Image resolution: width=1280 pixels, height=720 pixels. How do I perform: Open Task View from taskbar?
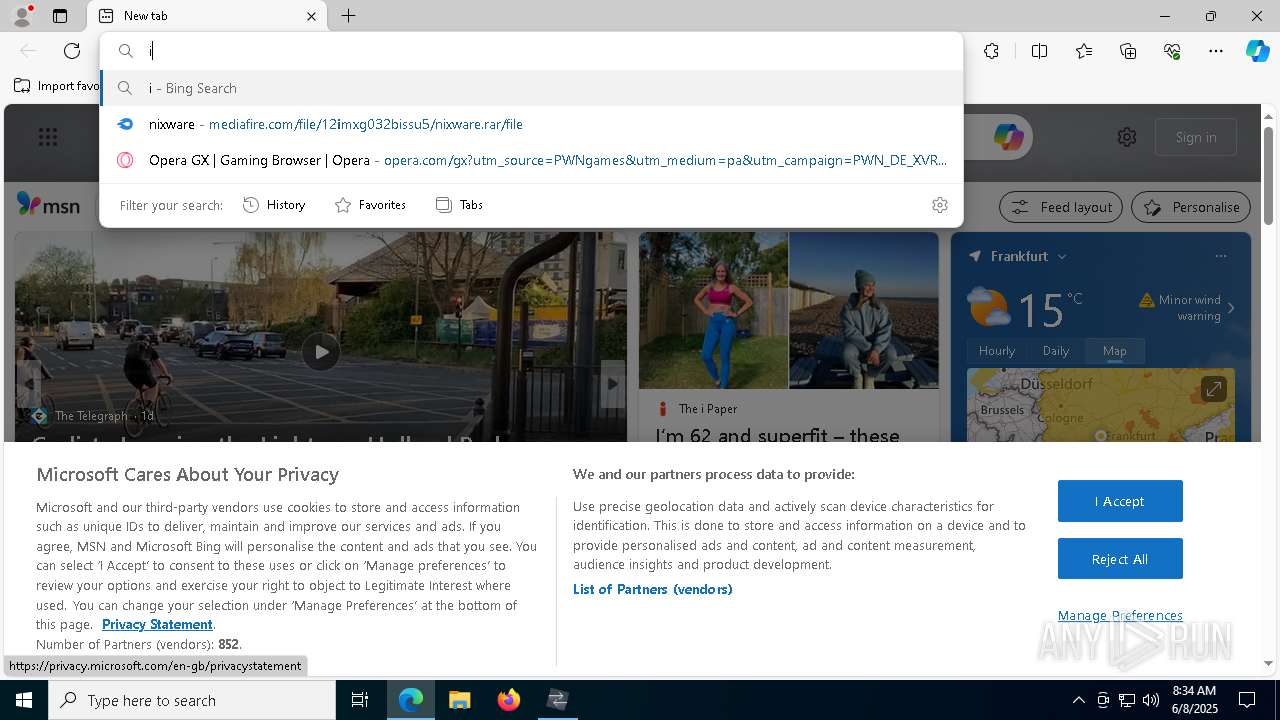pyautogui.click(x=360, y=700)
